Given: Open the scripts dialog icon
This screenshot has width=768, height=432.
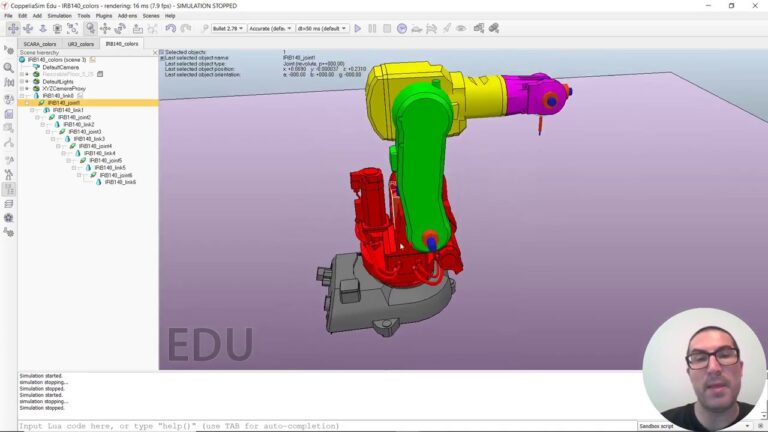Looking at the screenshot, I should pos(9,114).
